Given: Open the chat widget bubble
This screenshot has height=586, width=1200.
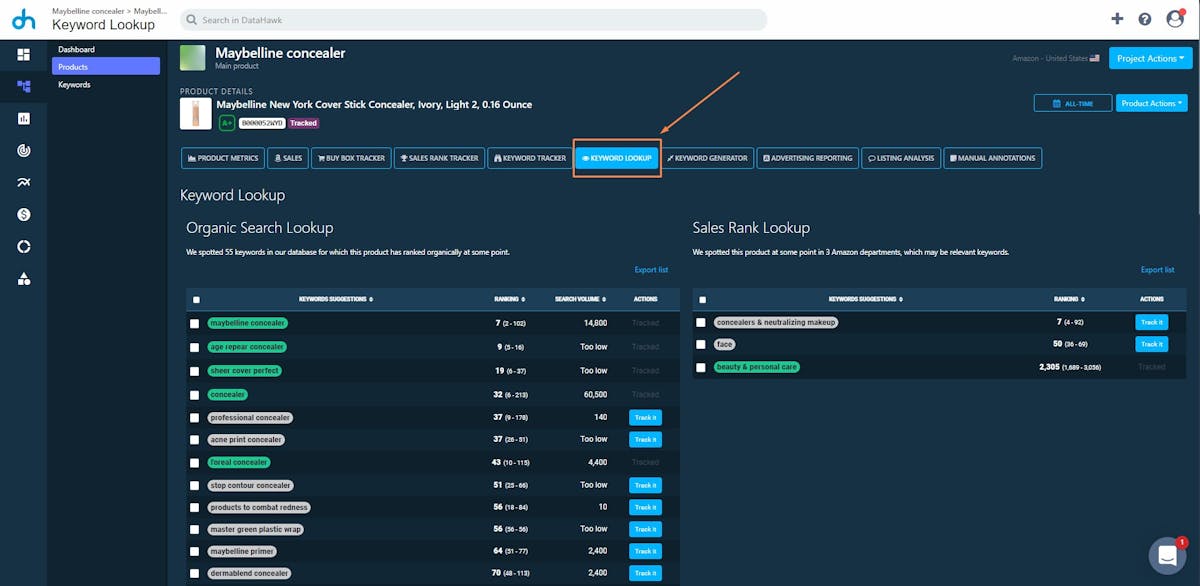Looking at the screenshot, I should click(x=1167, y=556).
